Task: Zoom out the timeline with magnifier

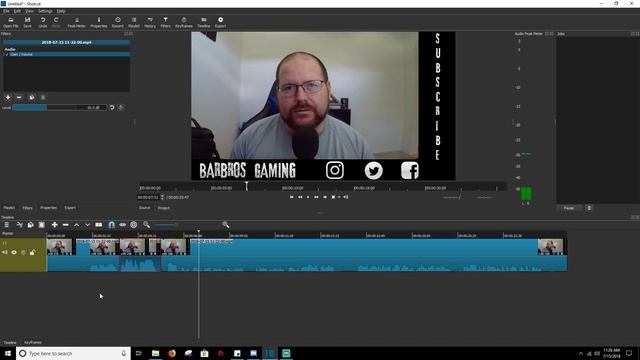Action: click(146, 225)
